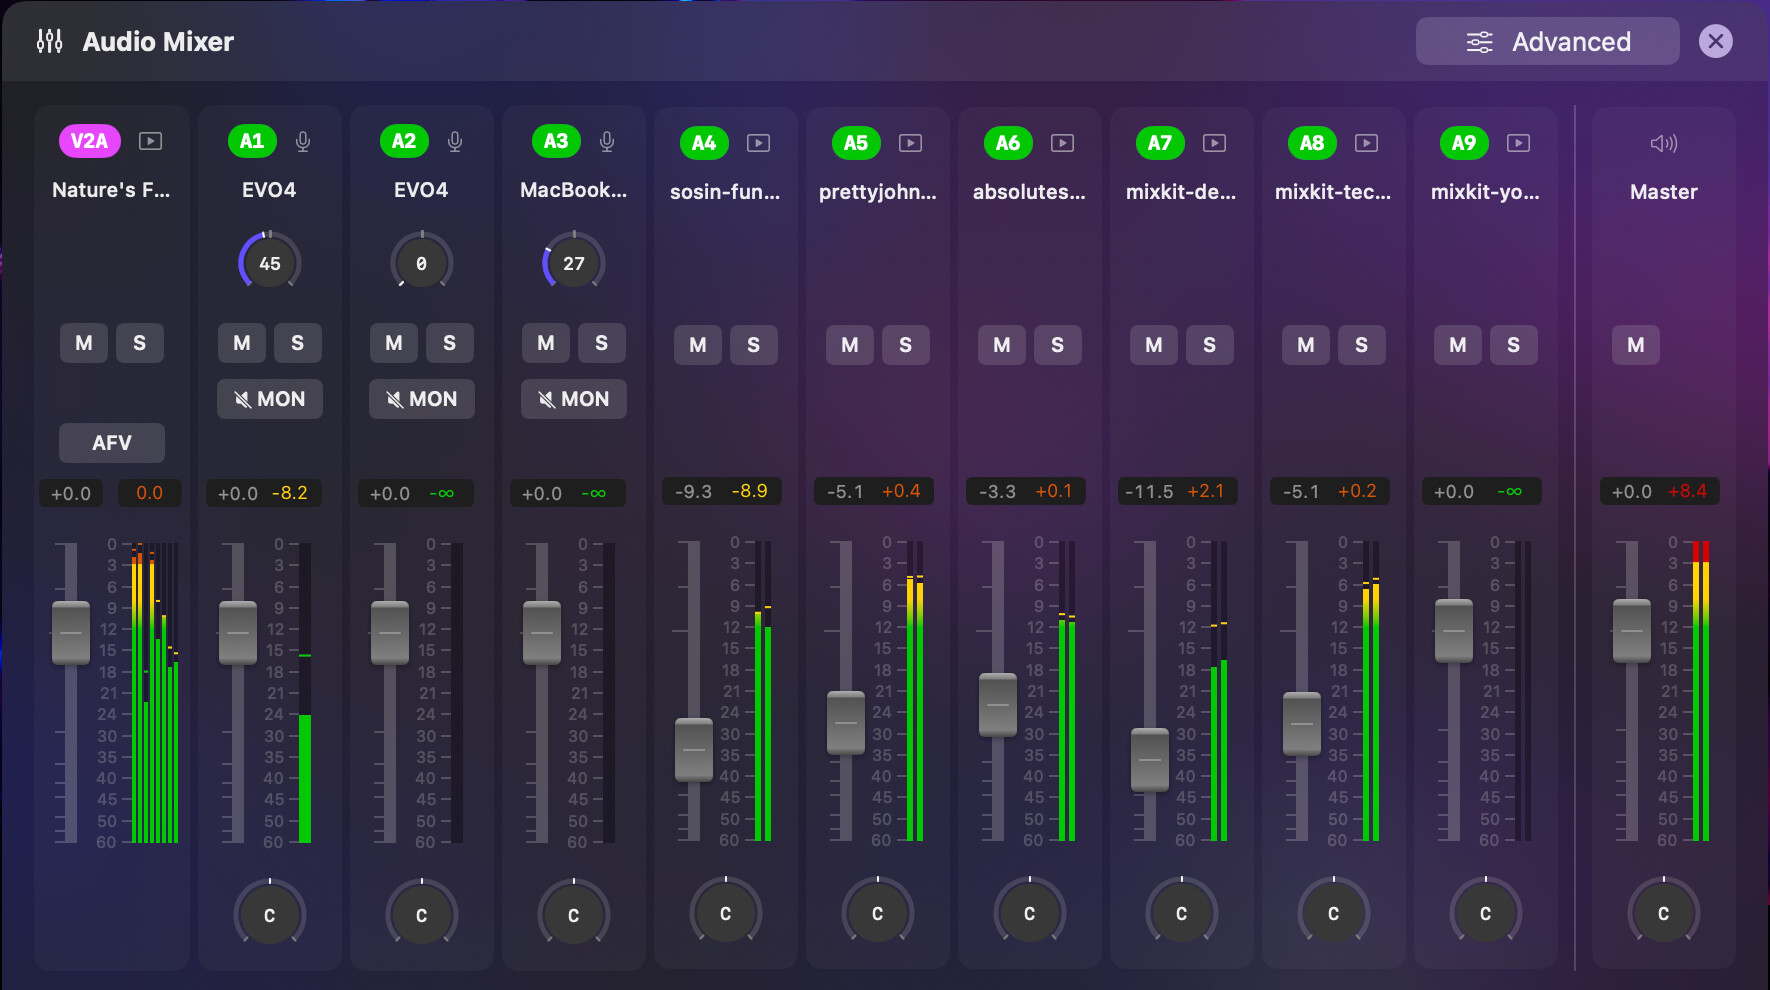Viewport: 1770px width, 990px height.
Task: Solo the V2A Nature's F channel
Action: pos(140,343)
